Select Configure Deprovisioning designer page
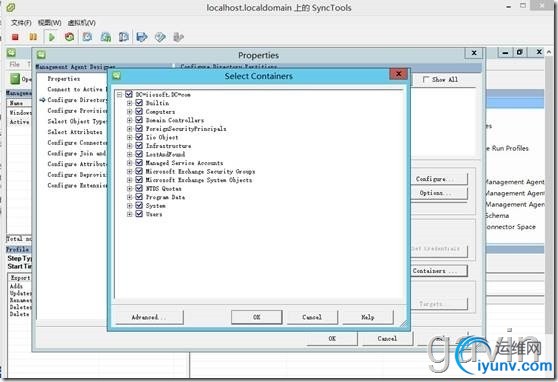558x382 pixels. tap(77, 174)
